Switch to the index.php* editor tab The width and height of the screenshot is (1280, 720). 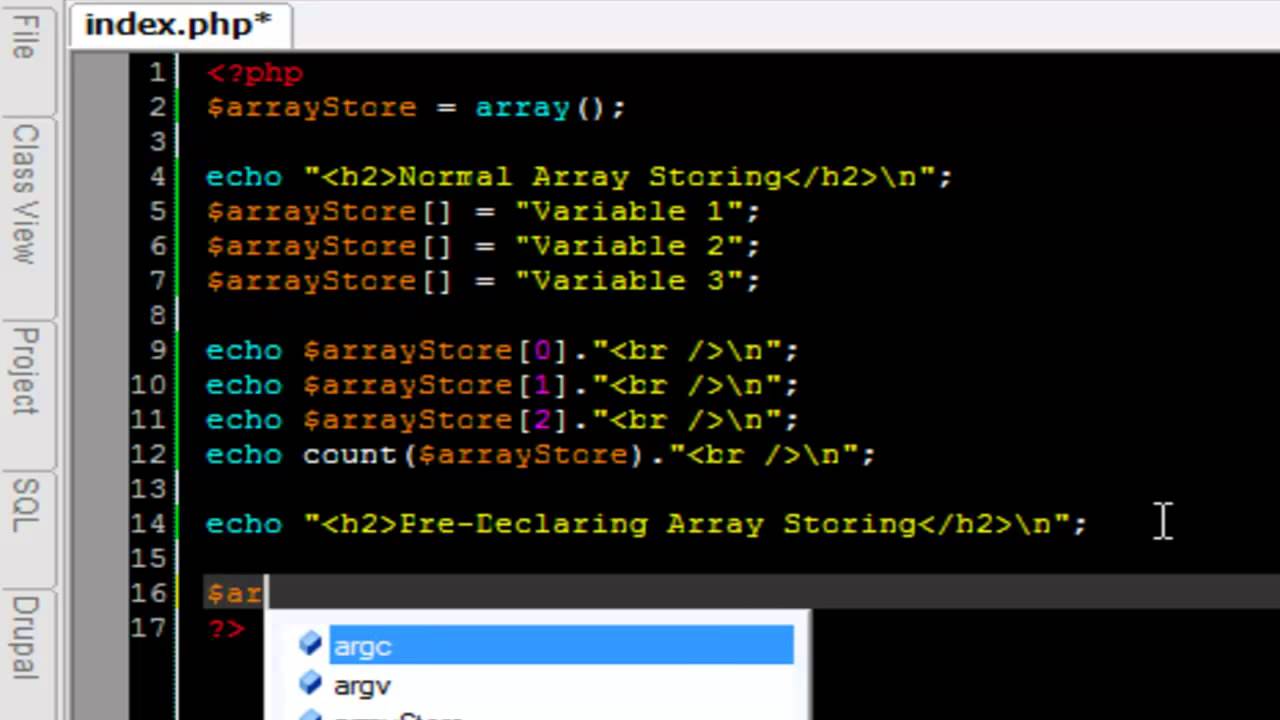tap(178, 24)
